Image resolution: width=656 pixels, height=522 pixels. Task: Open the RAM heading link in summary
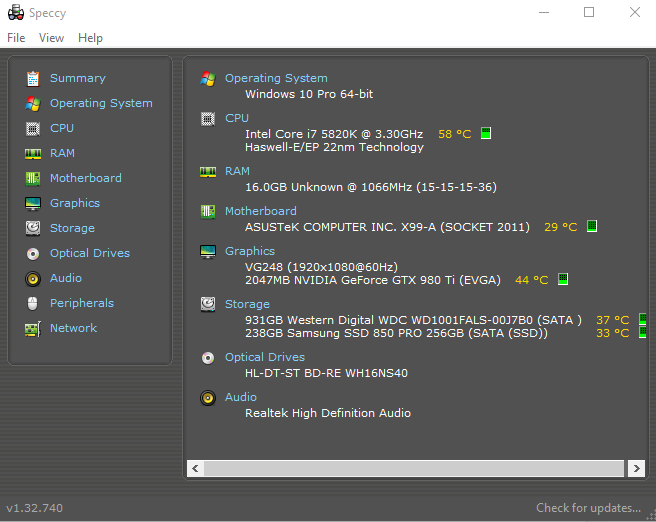(237, 171)
